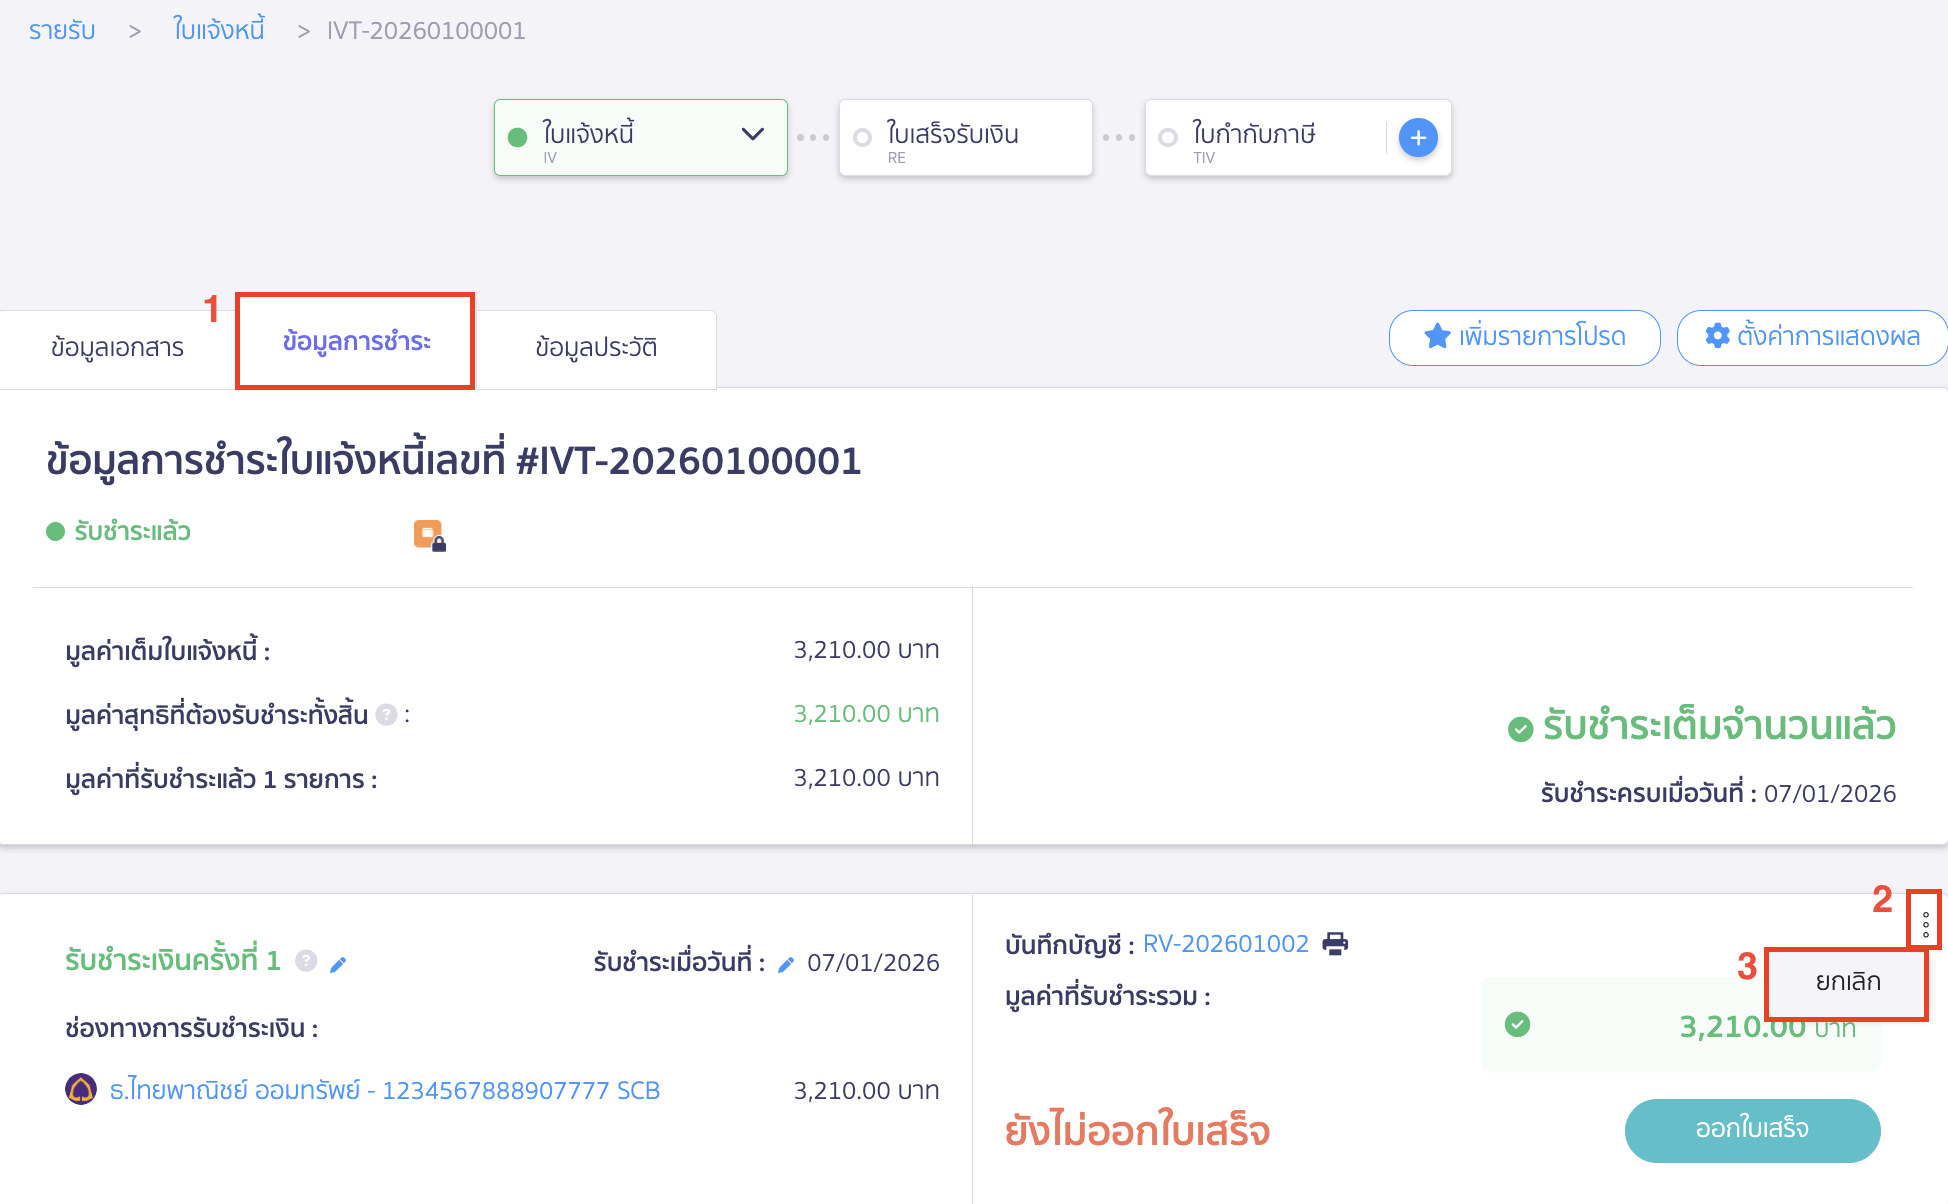
Task: Click the printer icon next to RV-202601002
Action: pos(1333,943)
